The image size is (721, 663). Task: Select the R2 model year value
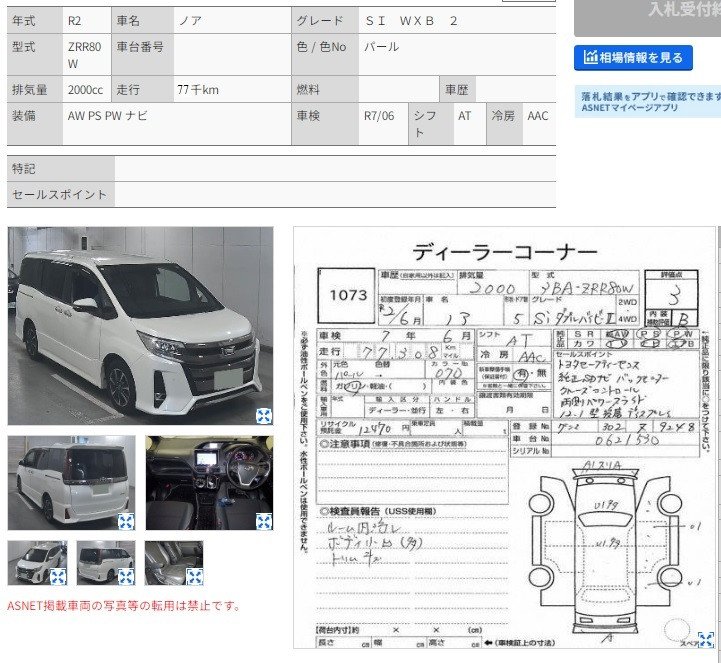74,21
